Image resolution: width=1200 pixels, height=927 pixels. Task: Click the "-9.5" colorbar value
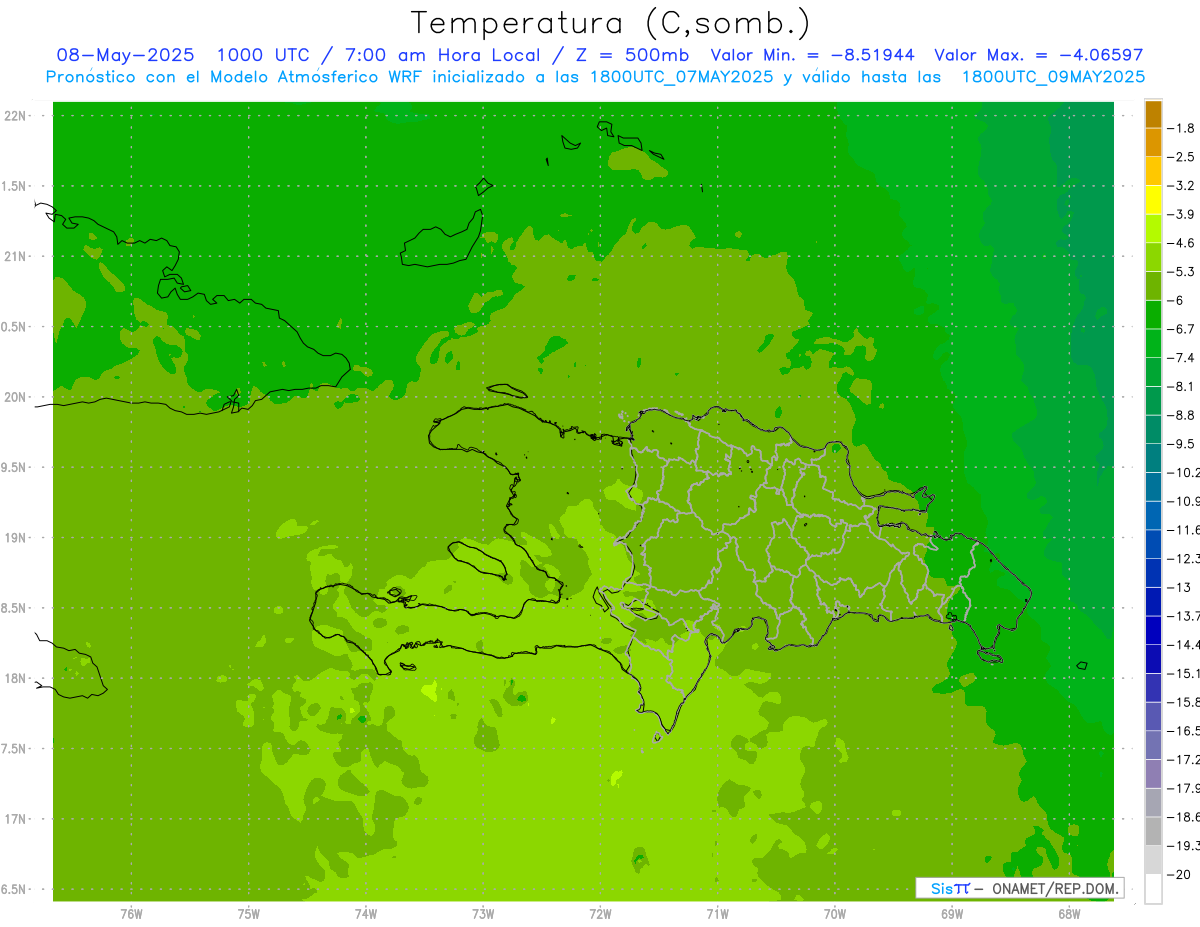tap(1181, 444)
